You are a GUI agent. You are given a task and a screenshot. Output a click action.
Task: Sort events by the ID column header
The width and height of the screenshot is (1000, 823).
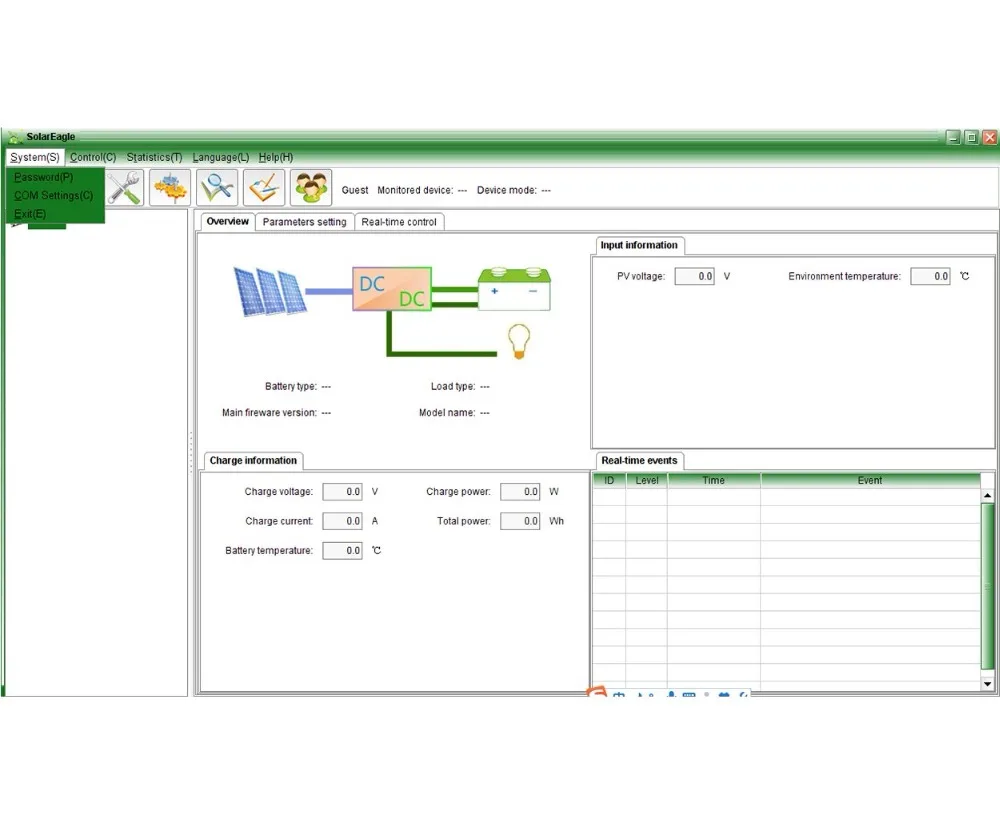coord(609,480)
